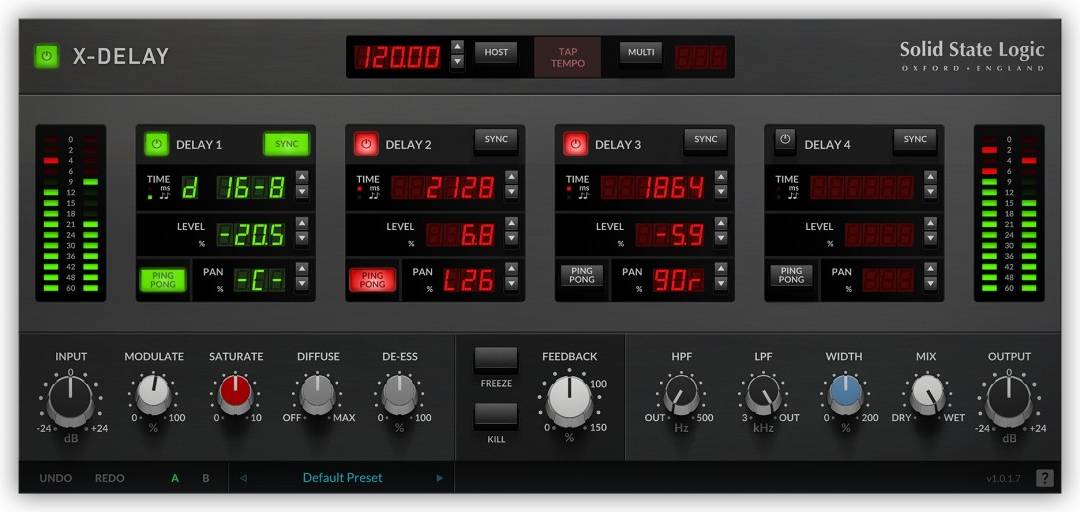
Task: Click the 120.00 tempo display
Action: click(399, 57)
